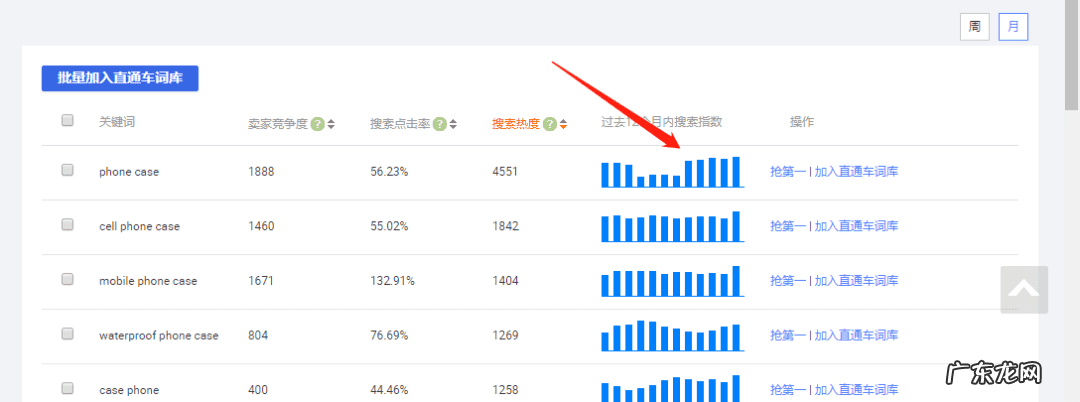Click keyword text 'mobile phone case'
This screenshot has width=1080, height=402.
(x=148, y=281)
